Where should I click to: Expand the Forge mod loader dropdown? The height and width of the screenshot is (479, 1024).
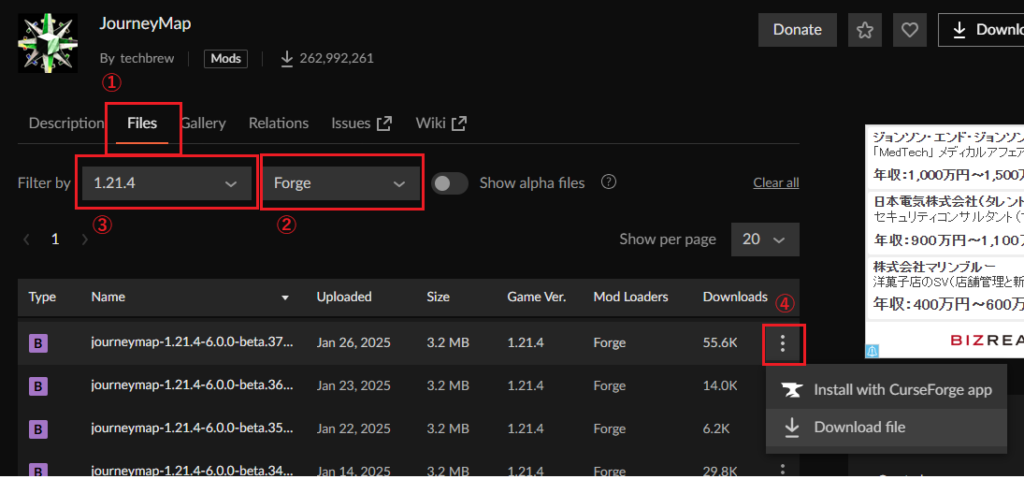[340, 184]
